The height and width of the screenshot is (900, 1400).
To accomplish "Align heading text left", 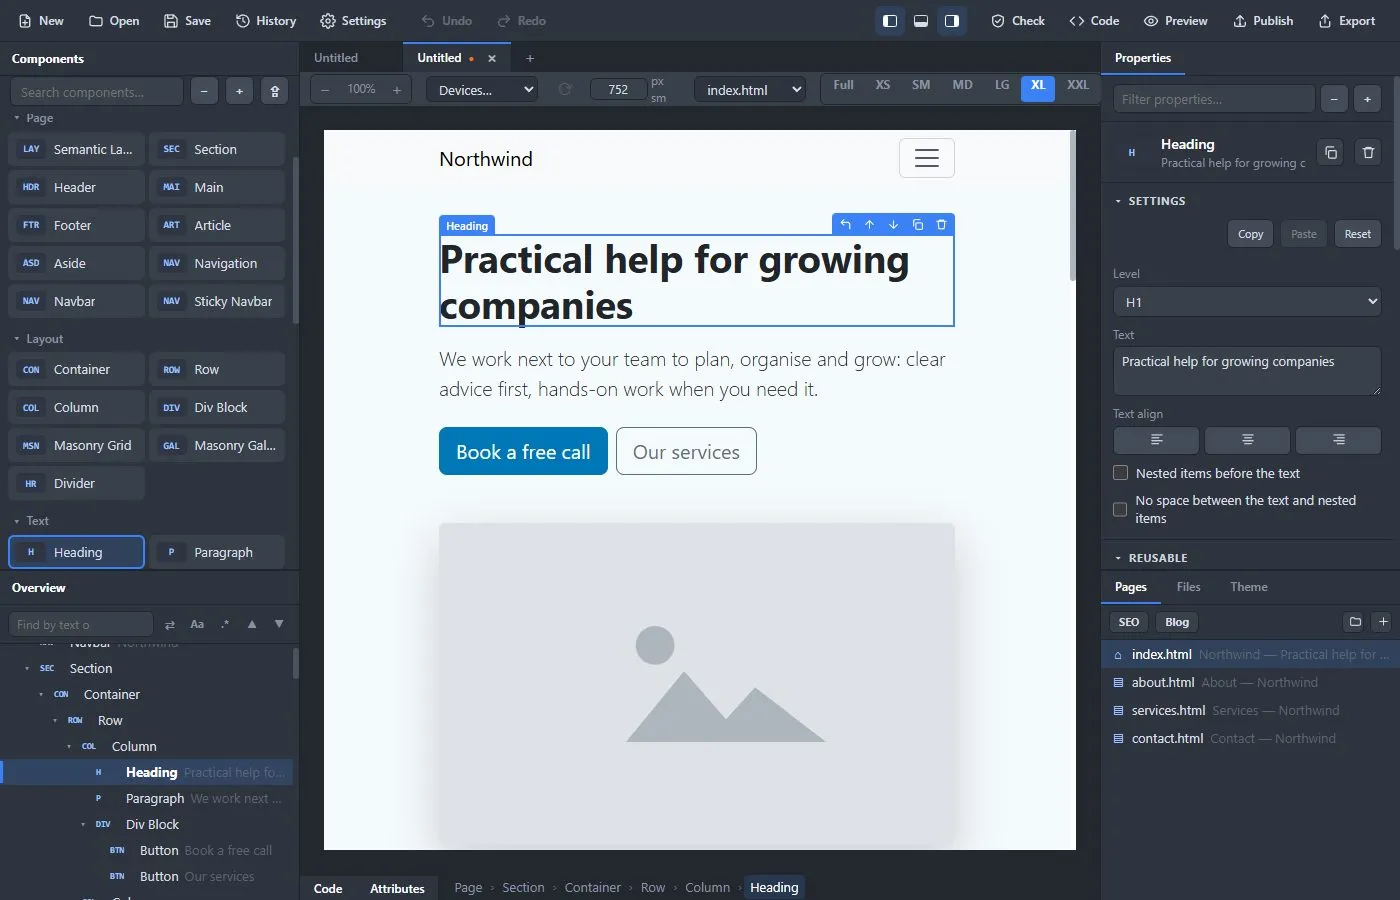I will (1156, 440).
